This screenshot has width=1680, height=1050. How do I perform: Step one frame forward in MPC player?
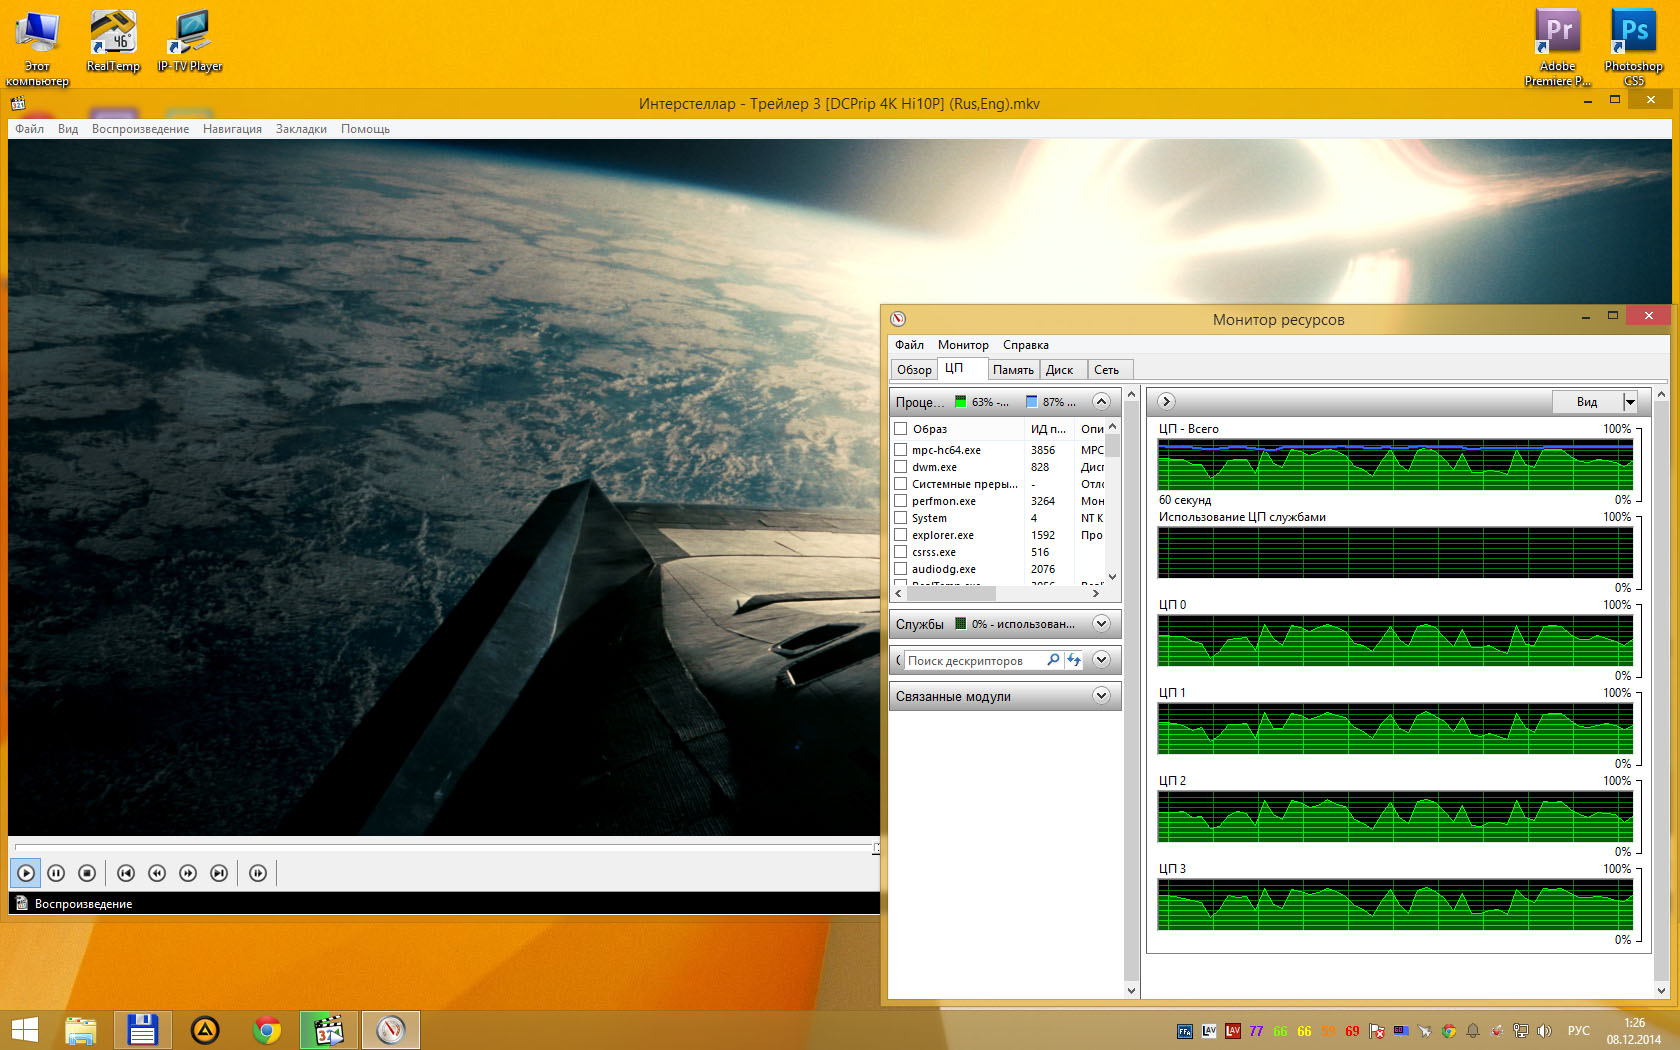pyautogui.click(x=258, y=873)
